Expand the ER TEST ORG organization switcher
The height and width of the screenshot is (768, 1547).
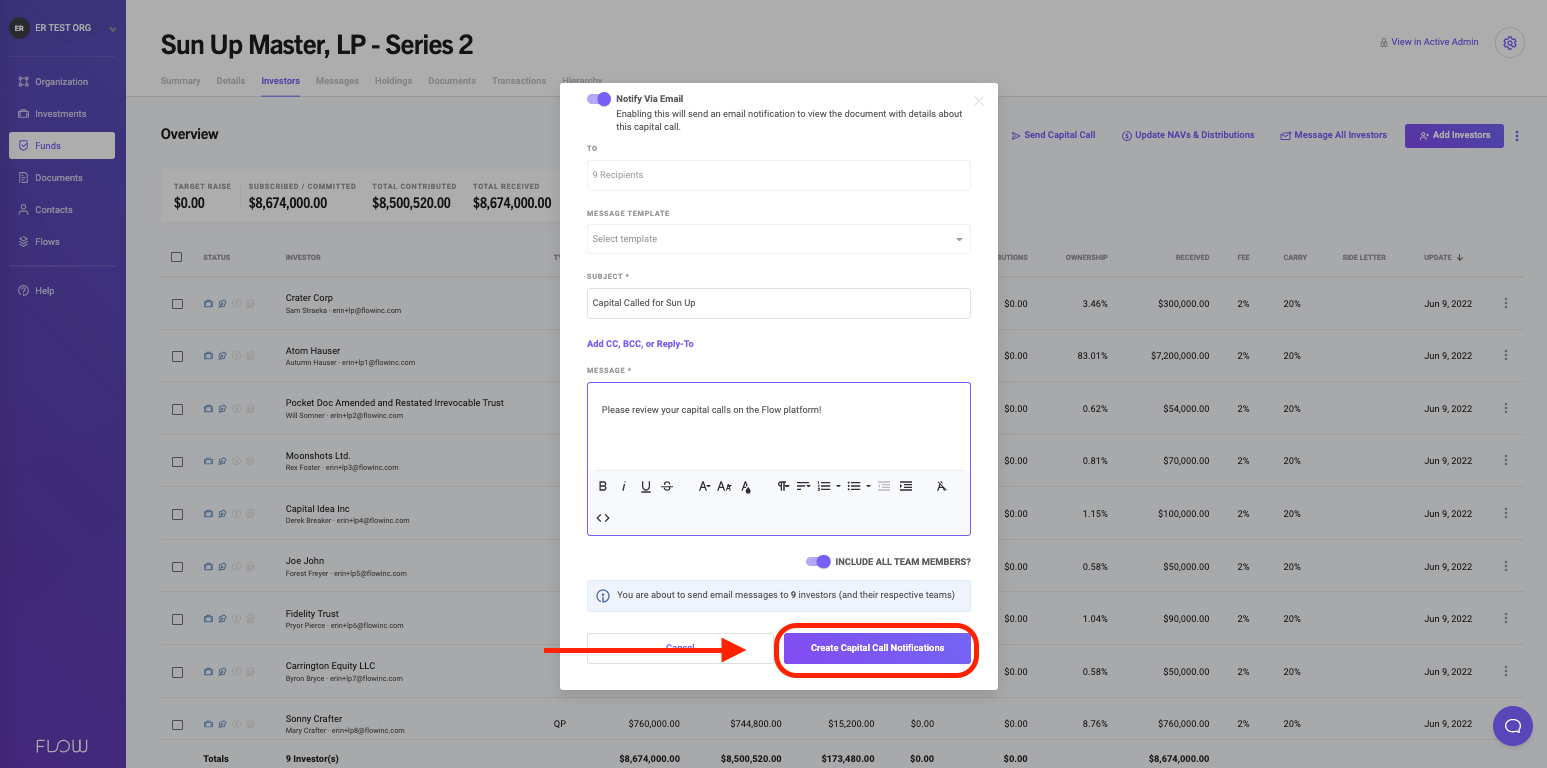63,27
